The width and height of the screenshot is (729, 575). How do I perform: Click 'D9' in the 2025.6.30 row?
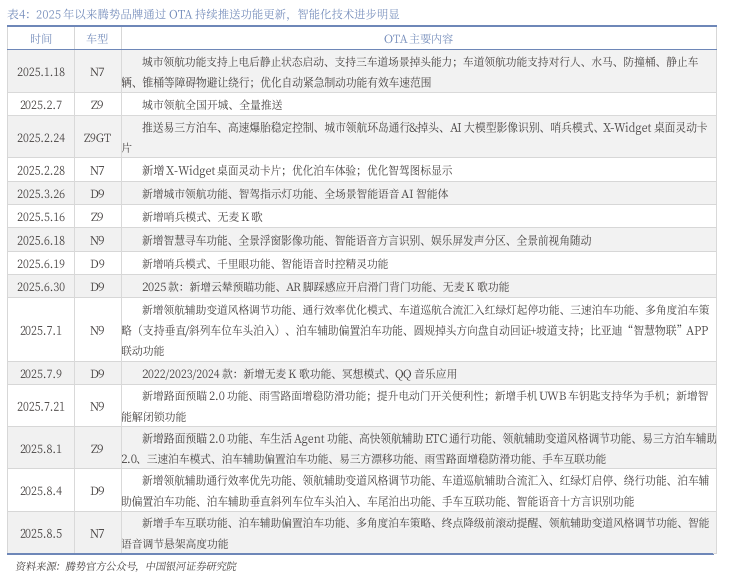point(97,287)
